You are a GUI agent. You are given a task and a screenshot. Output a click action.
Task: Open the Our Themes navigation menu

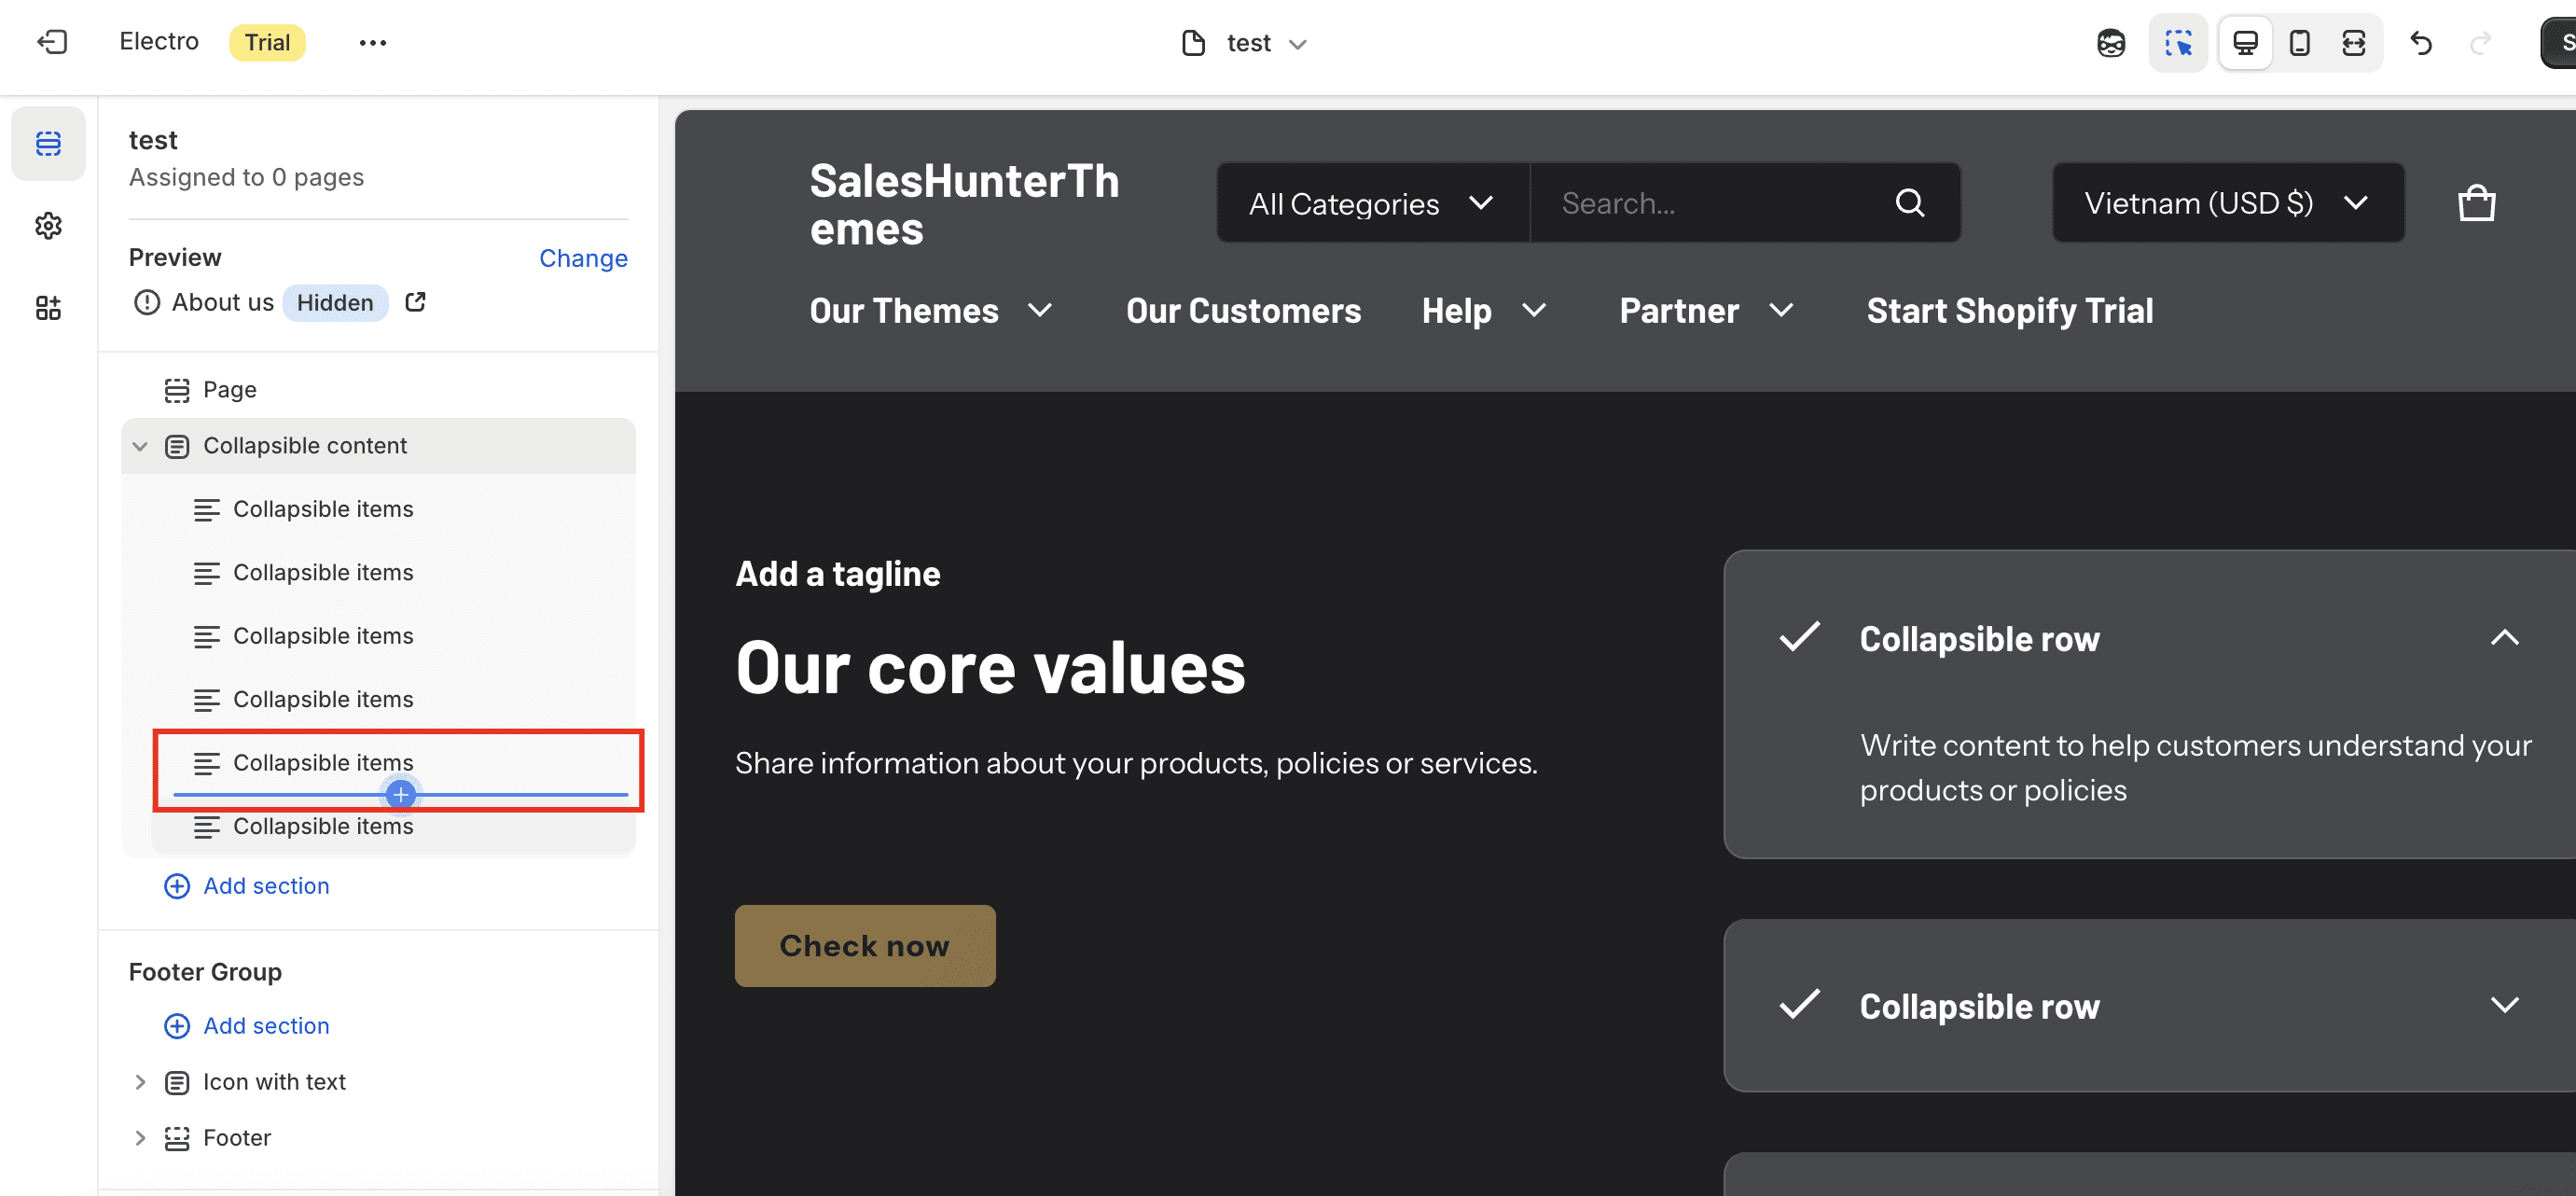pos(931,311)
